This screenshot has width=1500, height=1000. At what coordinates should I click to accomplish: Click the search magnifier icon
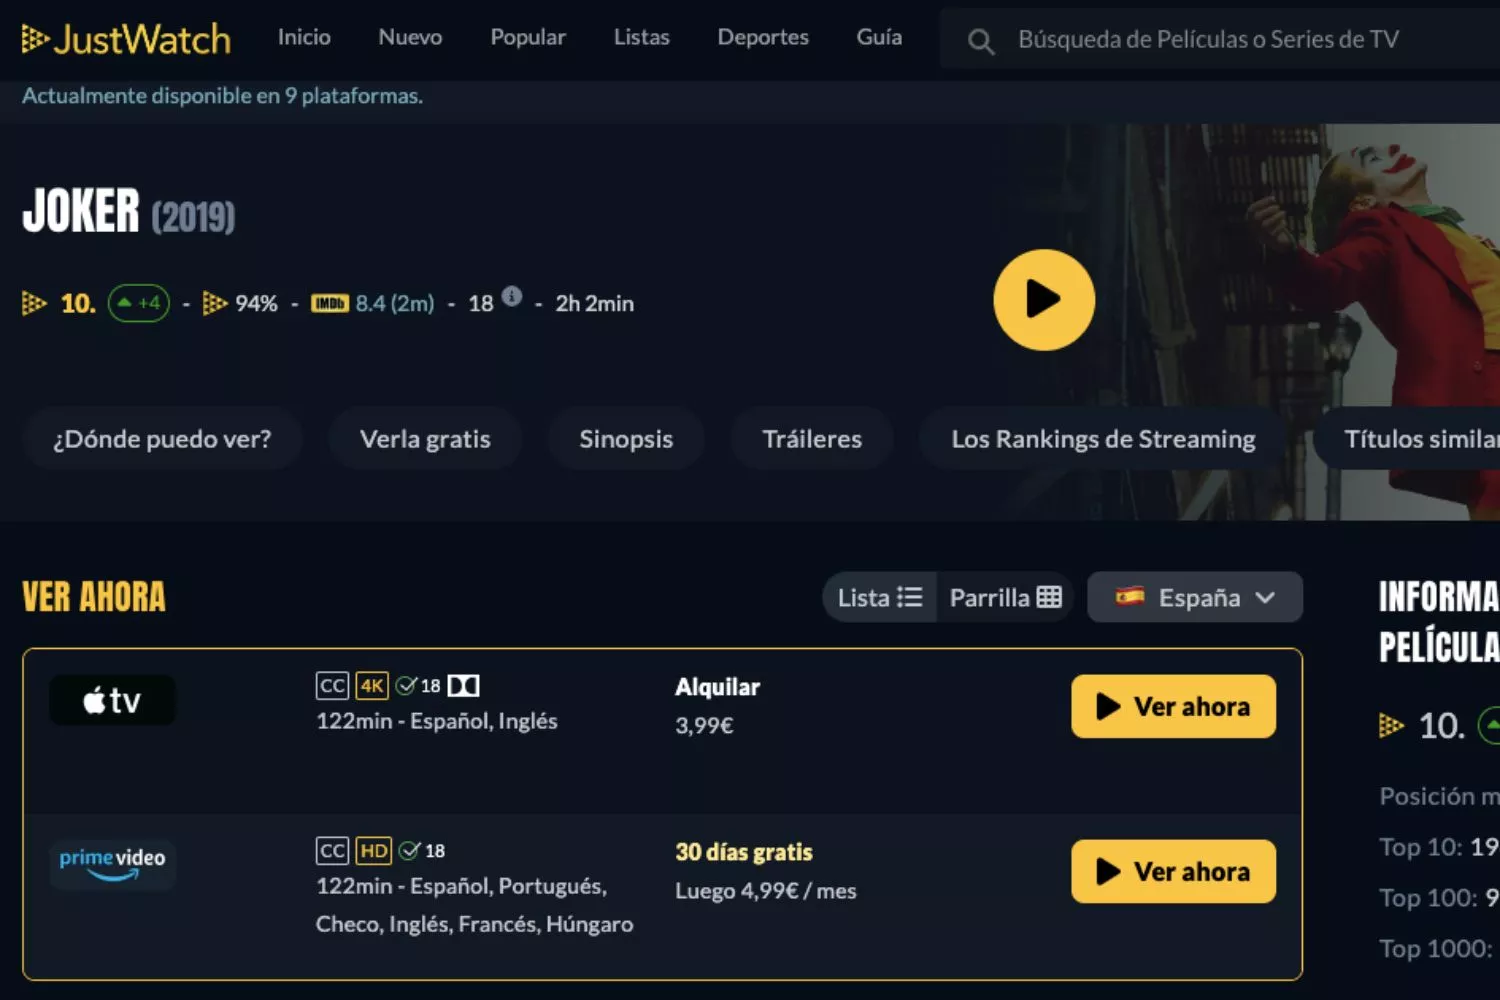[981, 41]
